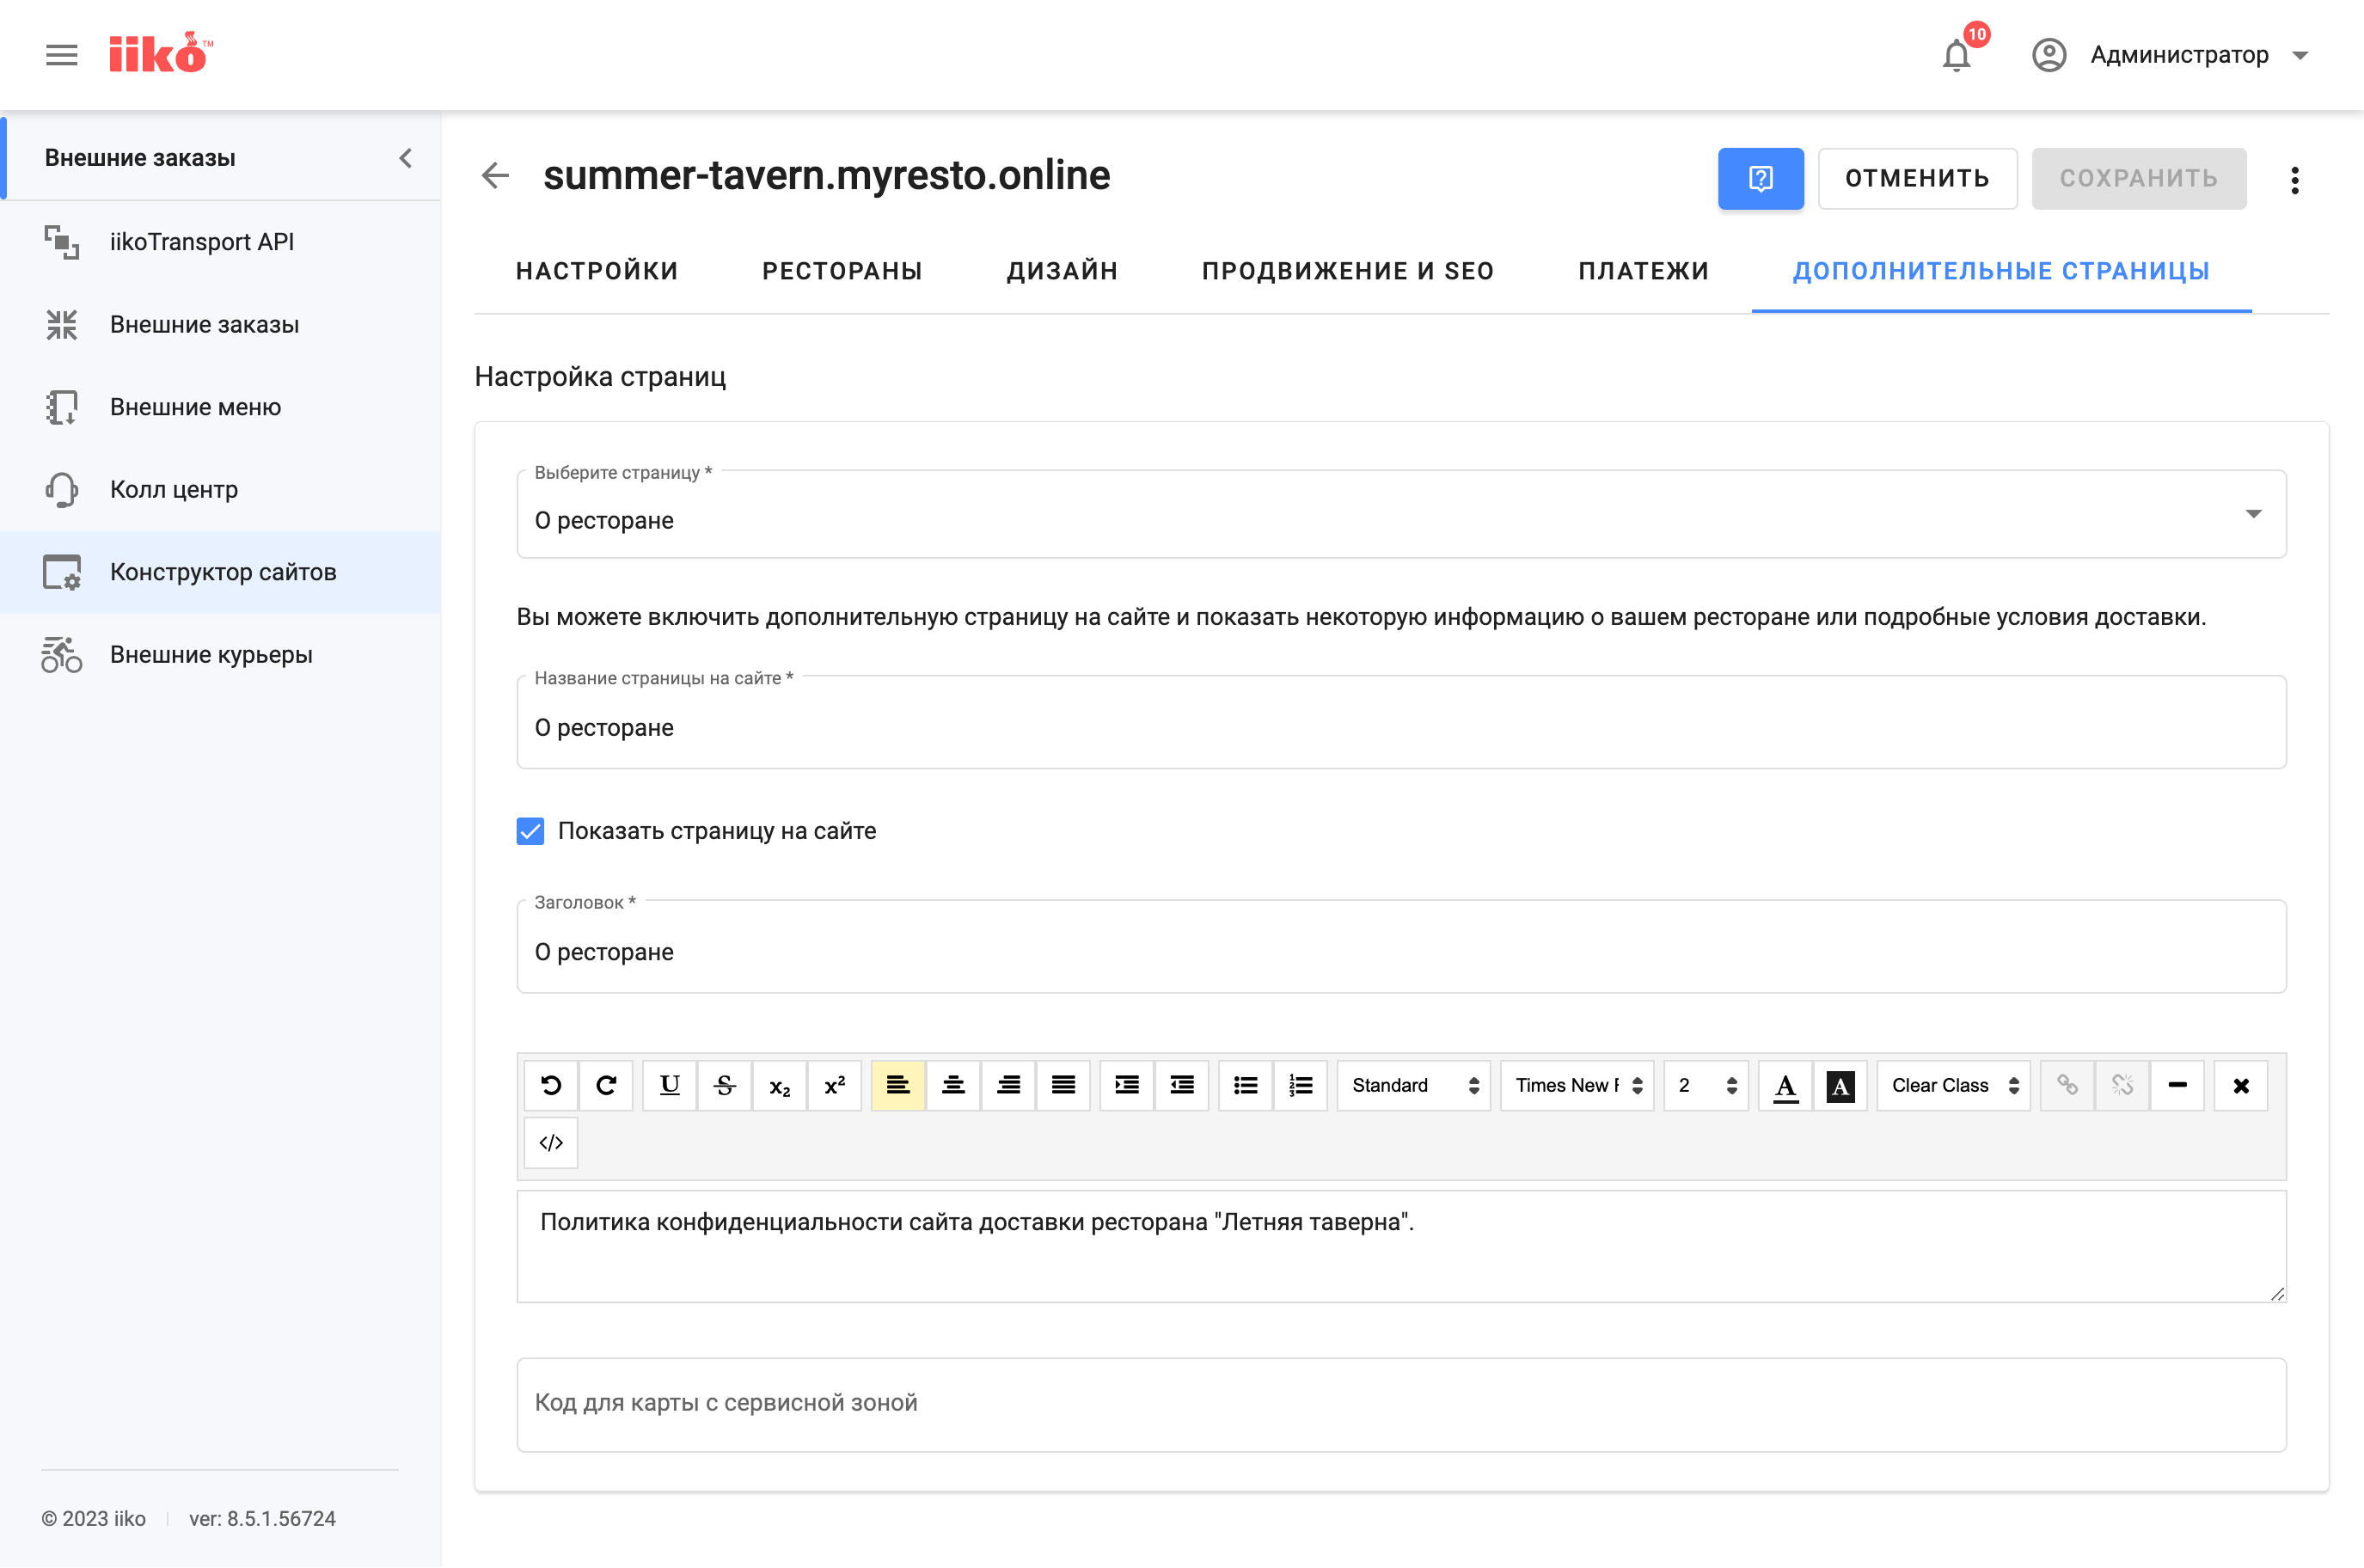Center align text in editor
The image size is (2364, 1568).
(953, 1085)
